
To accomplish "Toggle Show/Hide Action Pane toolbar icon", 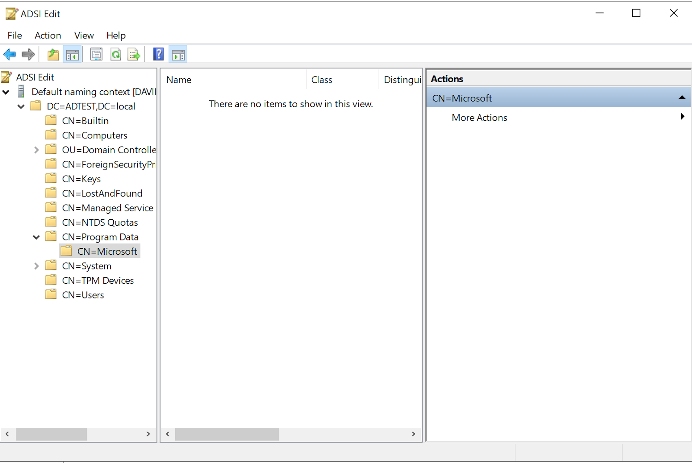I will click(x=178, y=54).
